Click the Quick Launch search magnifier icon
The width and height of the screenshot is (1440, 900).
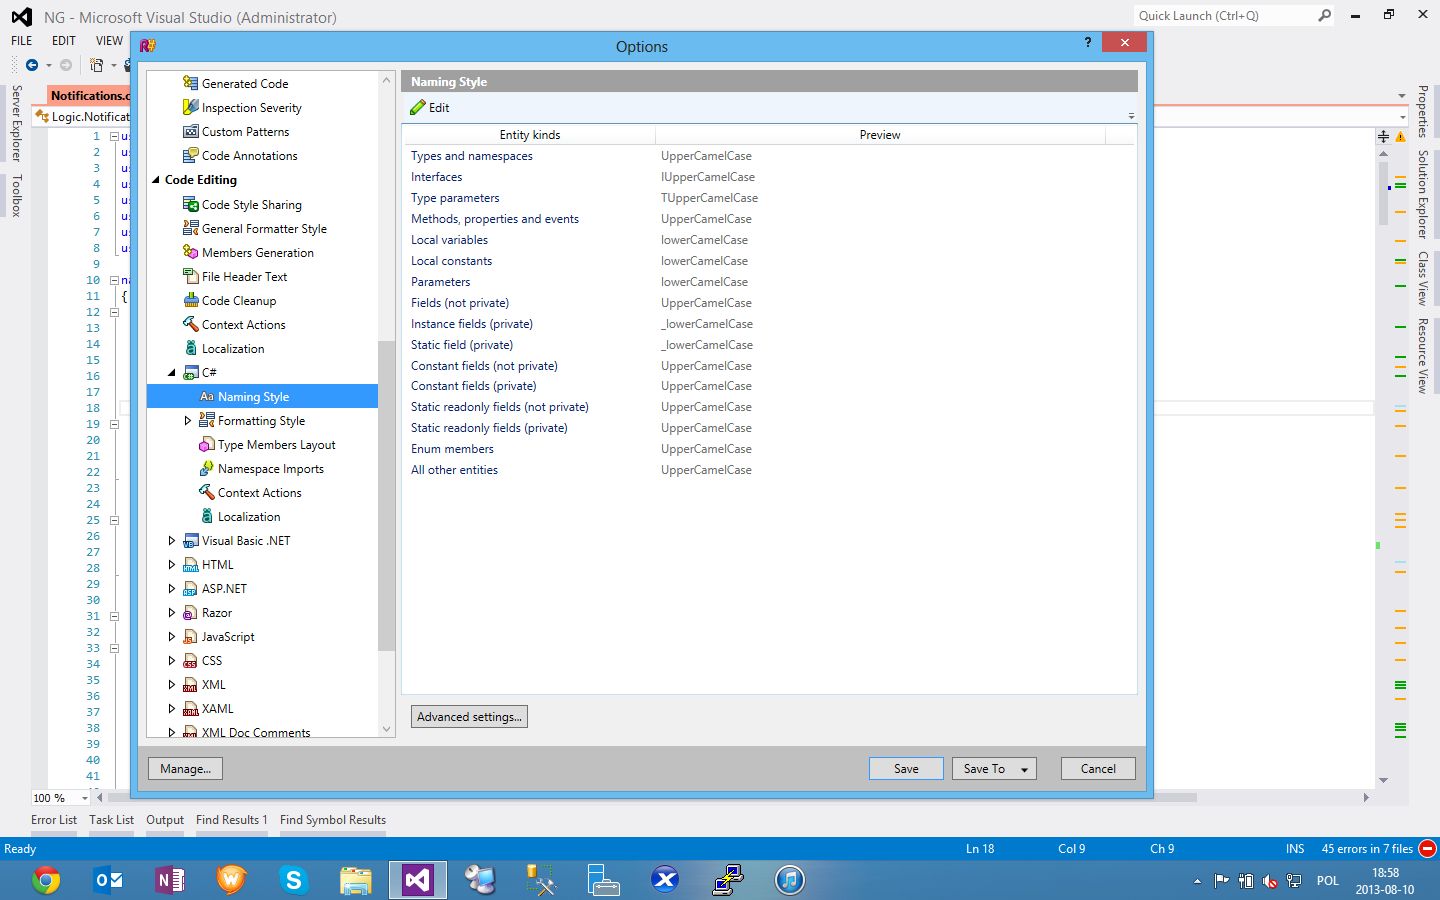click(1325, 15)
